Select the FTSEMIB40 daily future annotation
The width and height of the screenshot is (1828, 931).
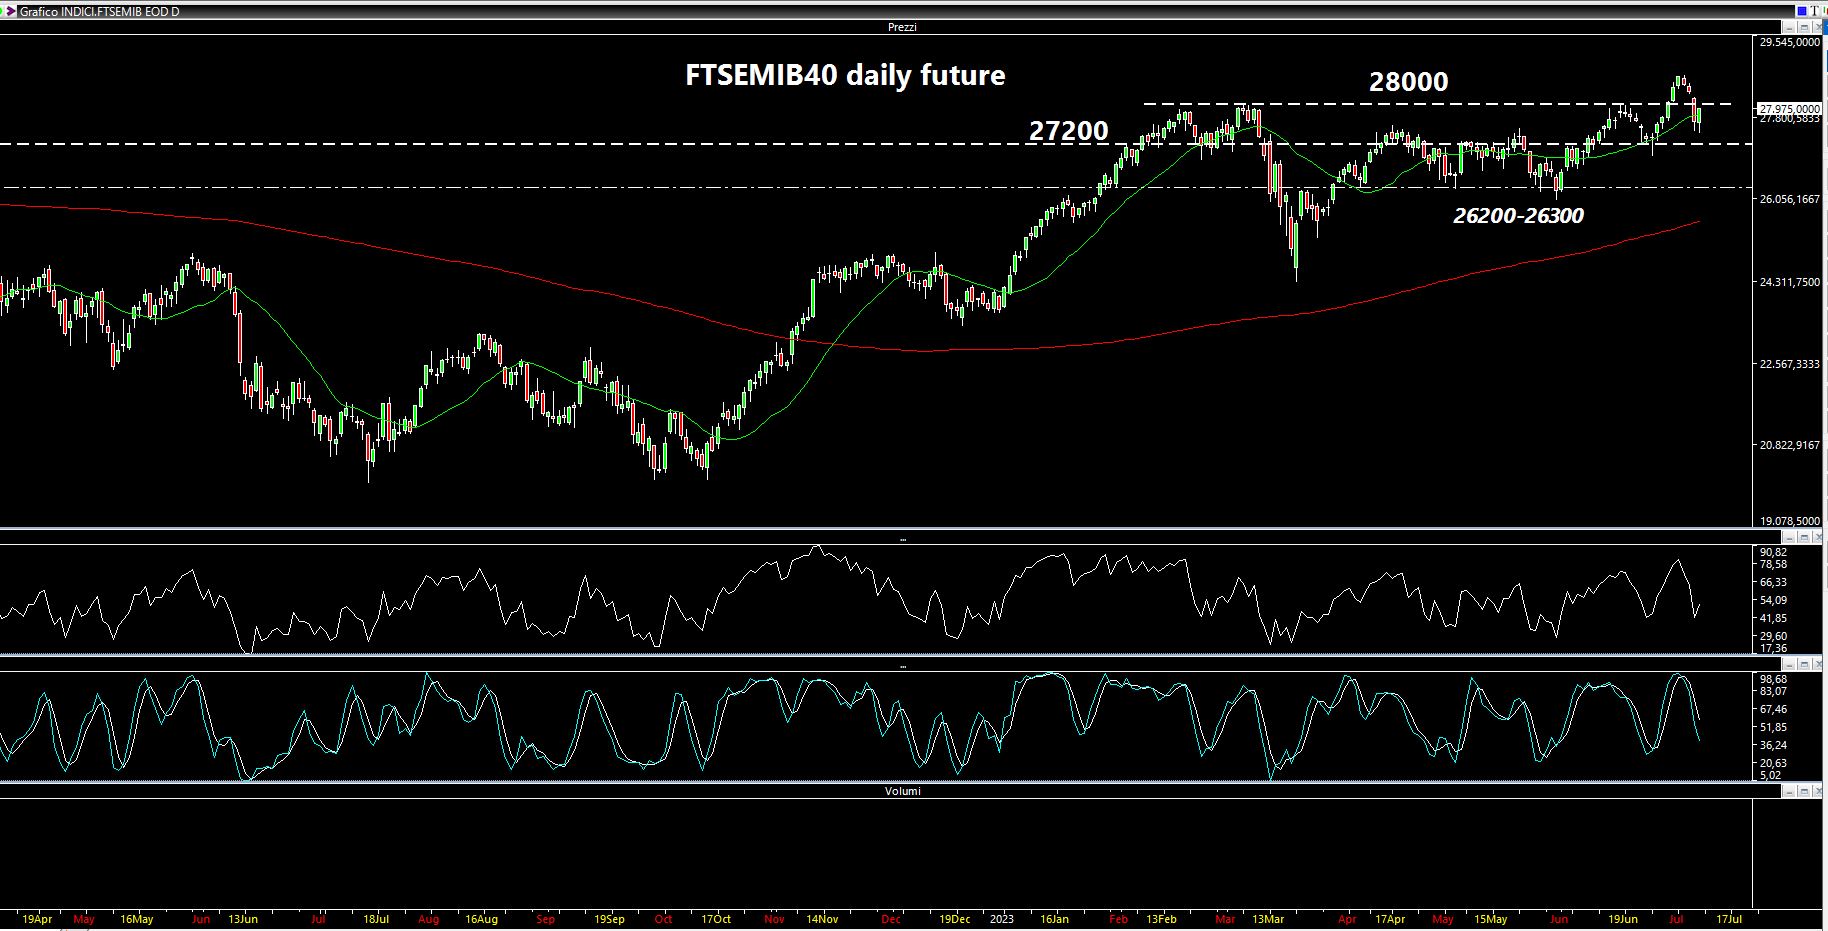(845, 75)
